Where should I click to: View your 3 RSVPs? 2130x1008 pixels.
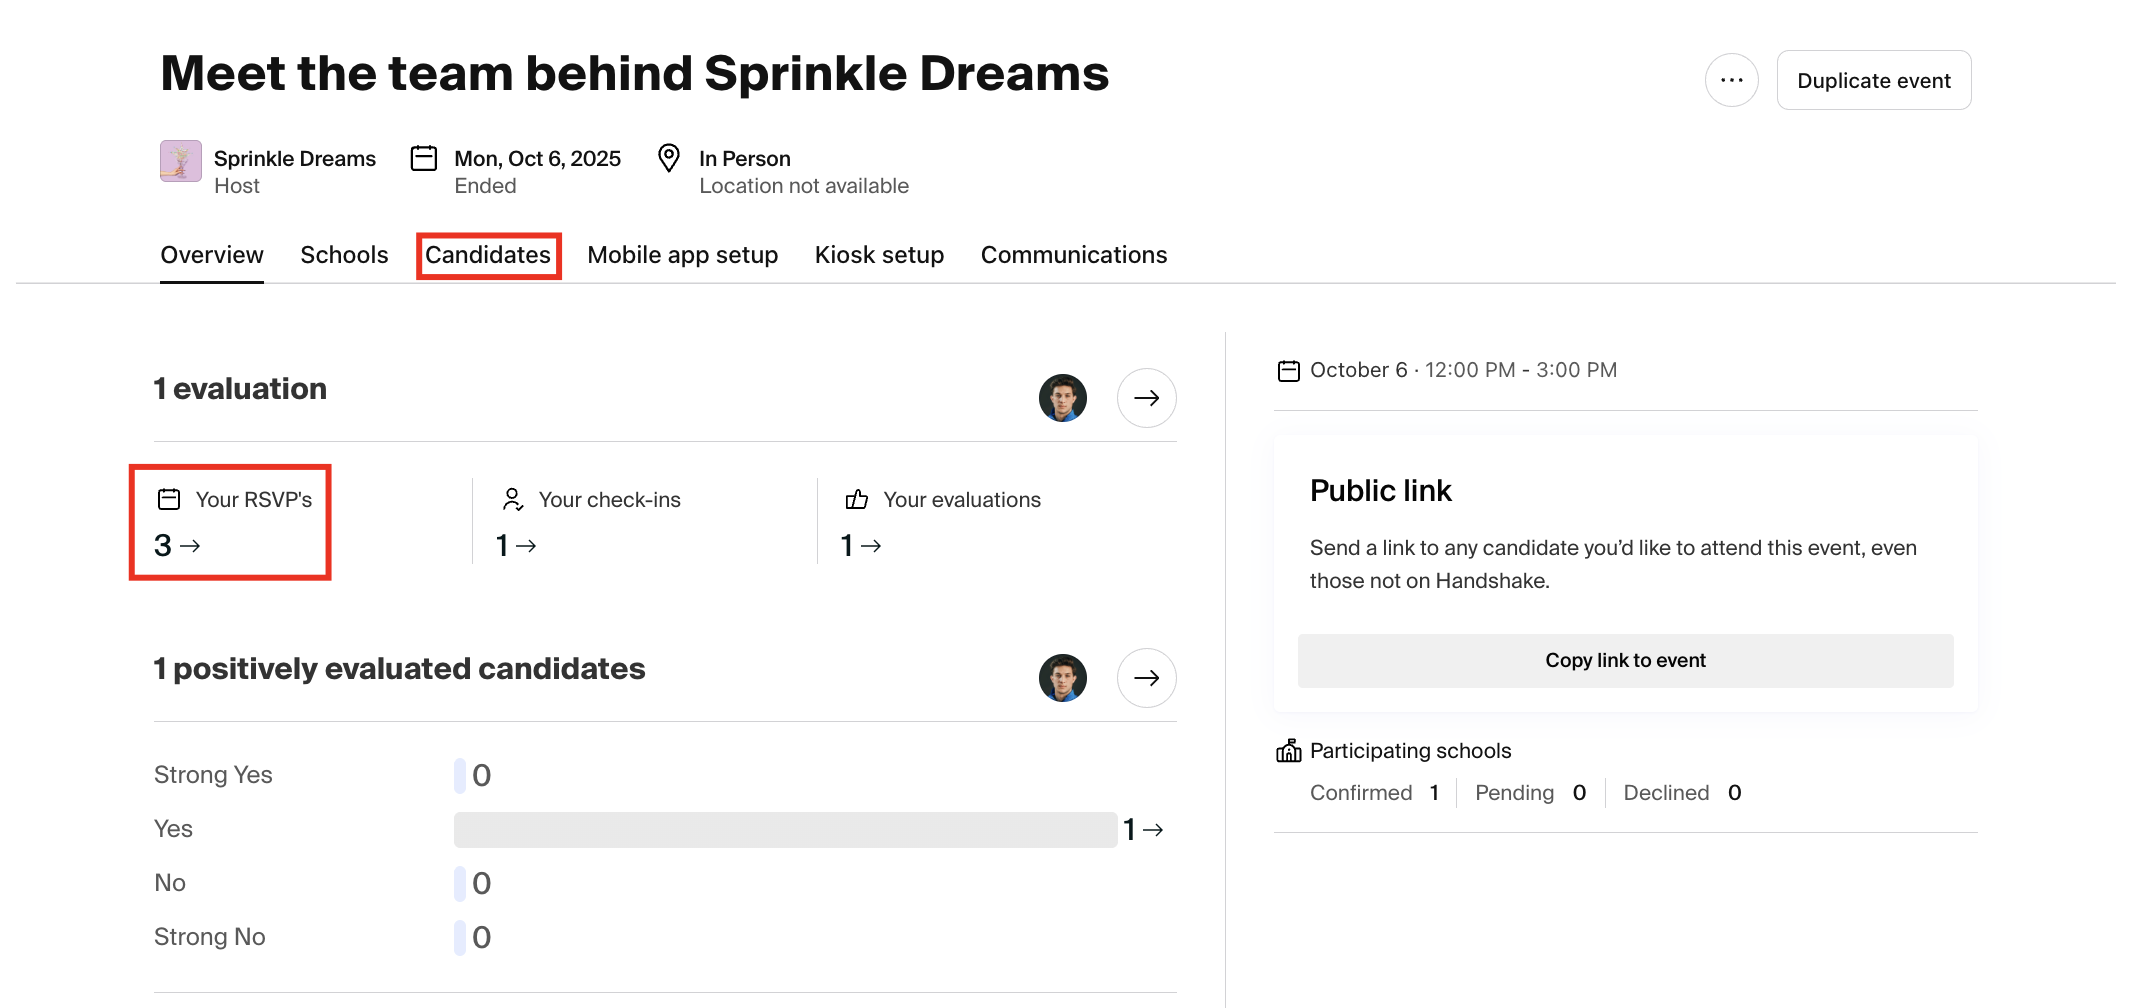point(177,545)
